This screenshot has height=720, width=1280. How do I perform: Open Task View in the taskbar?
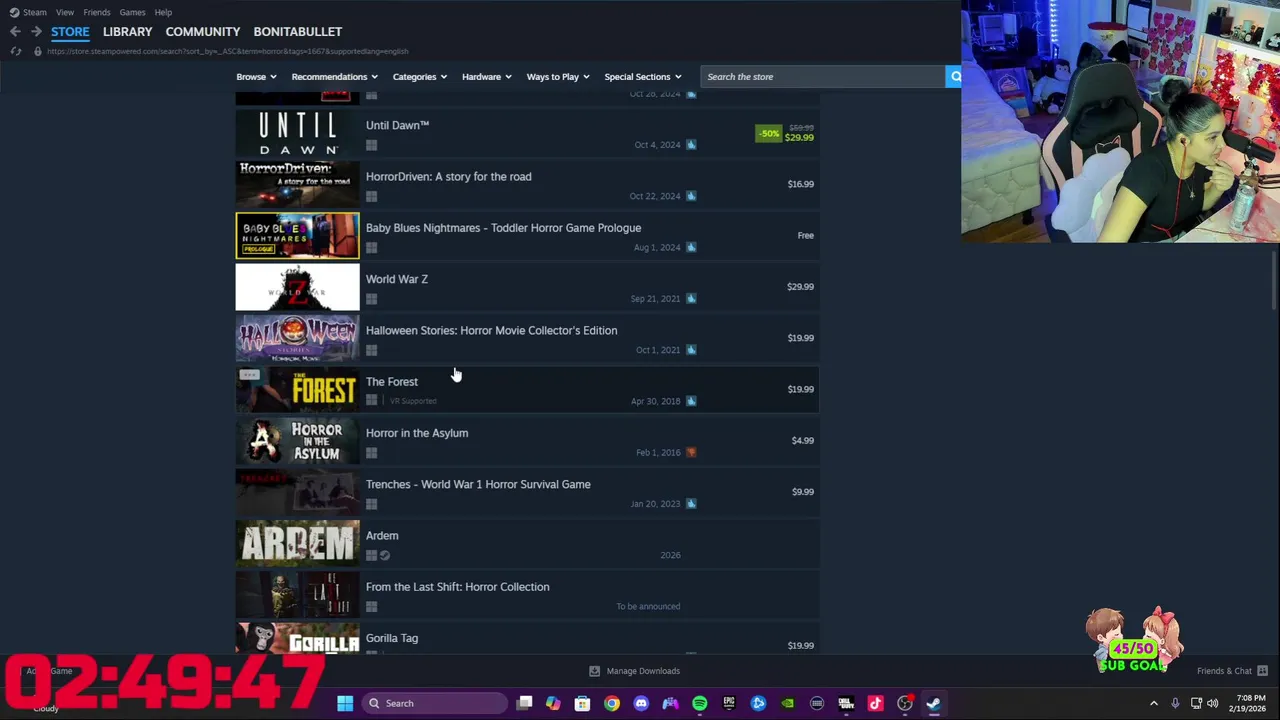(x=524, y=703)
